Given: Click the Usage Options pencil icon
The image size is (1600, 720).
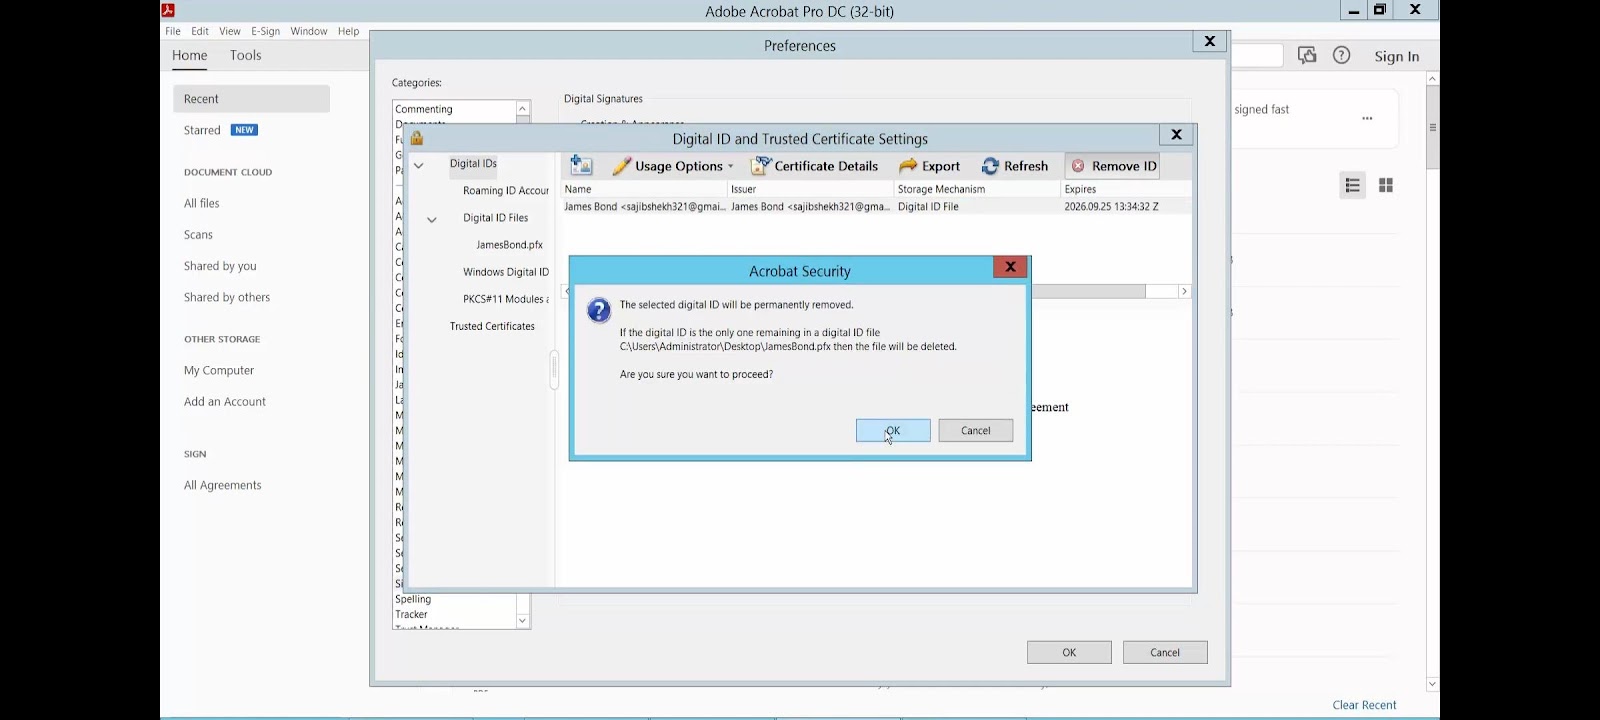Looking at the screenshot, I should coord(621,166).
